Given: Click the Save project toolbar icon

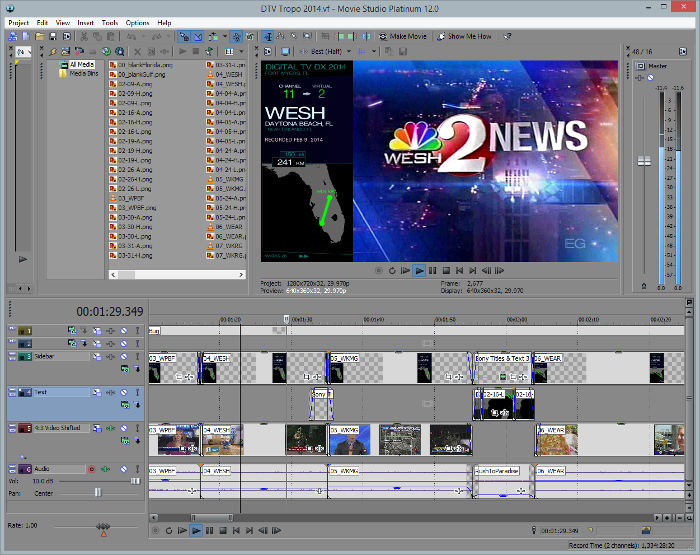Looking at the screenshot, I should (x=52, y=36).
